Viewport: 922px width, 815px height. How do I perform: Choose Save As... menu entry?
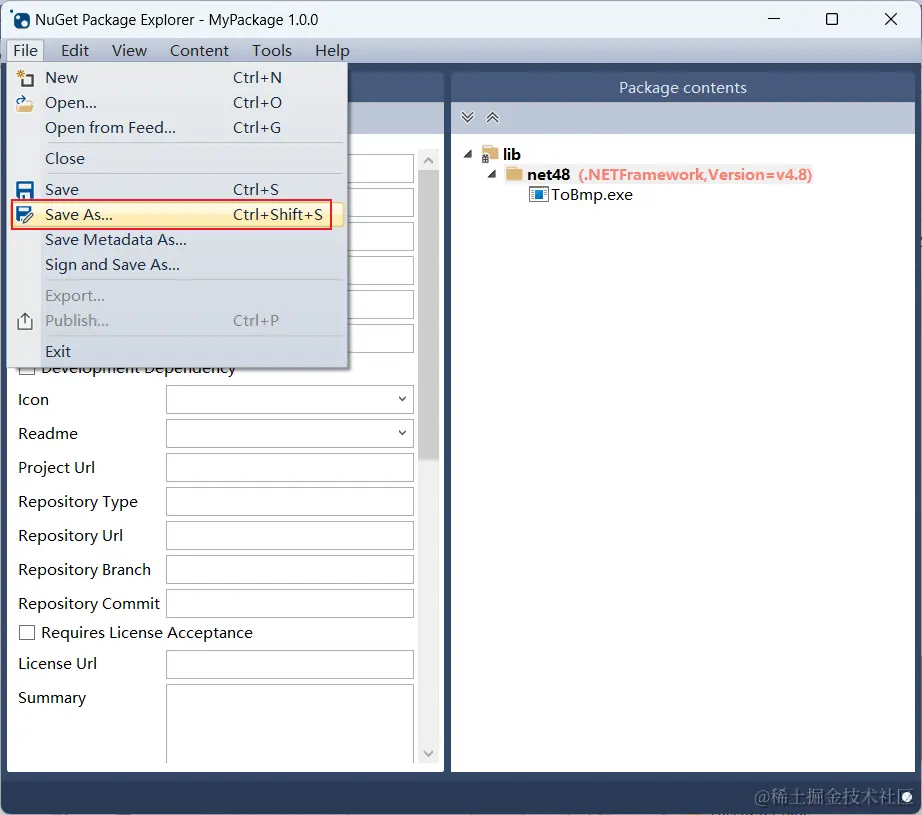(178, 215)
